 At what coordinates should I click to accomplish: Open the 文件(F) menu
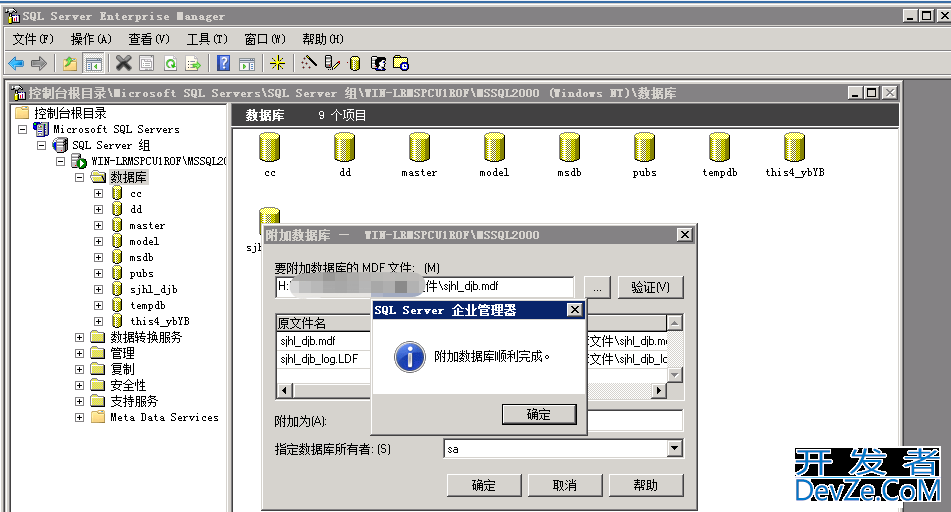tap(33, 39)
